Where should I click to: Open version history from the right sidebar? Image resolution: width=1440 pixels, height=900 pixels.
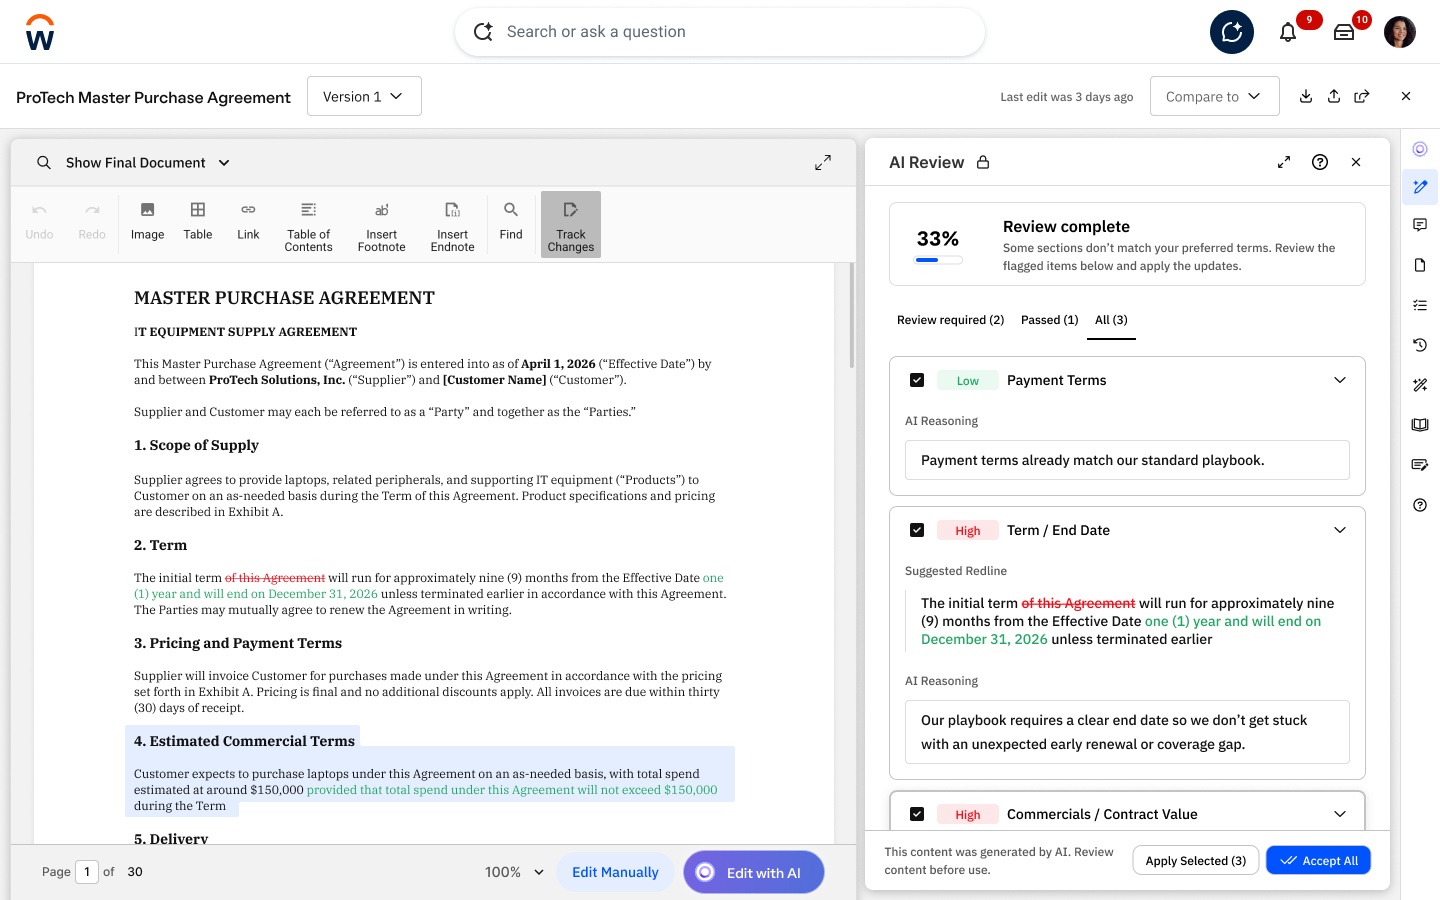click(x=1420, y=345)
